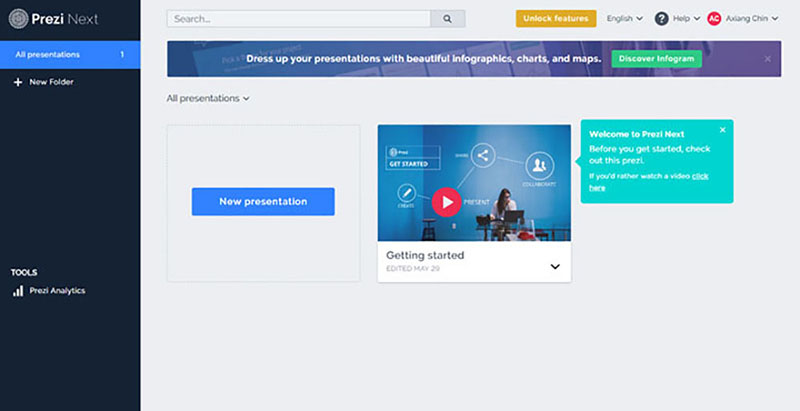Create a New Folder in the sidebar
This screenshot has width=800, height=411.
44,82
